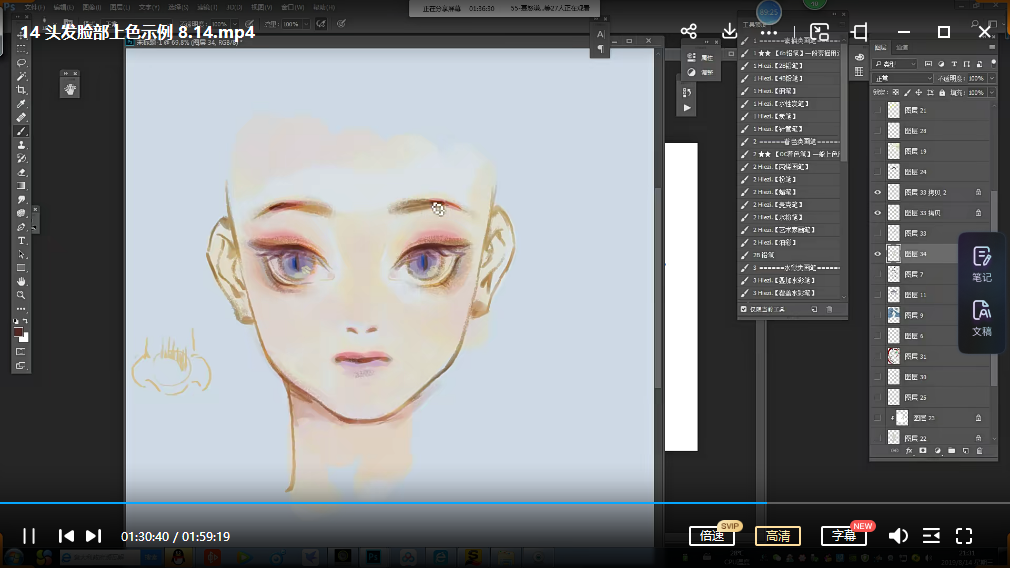
Task: Open the 文稿 transcript side panel
Action: pos(982,318)
